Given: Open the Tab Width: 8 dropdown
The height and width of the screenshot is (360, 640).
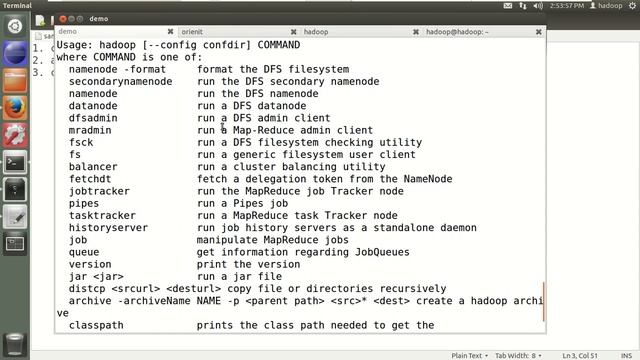Looking at the screenshot, I should [518, 356].
